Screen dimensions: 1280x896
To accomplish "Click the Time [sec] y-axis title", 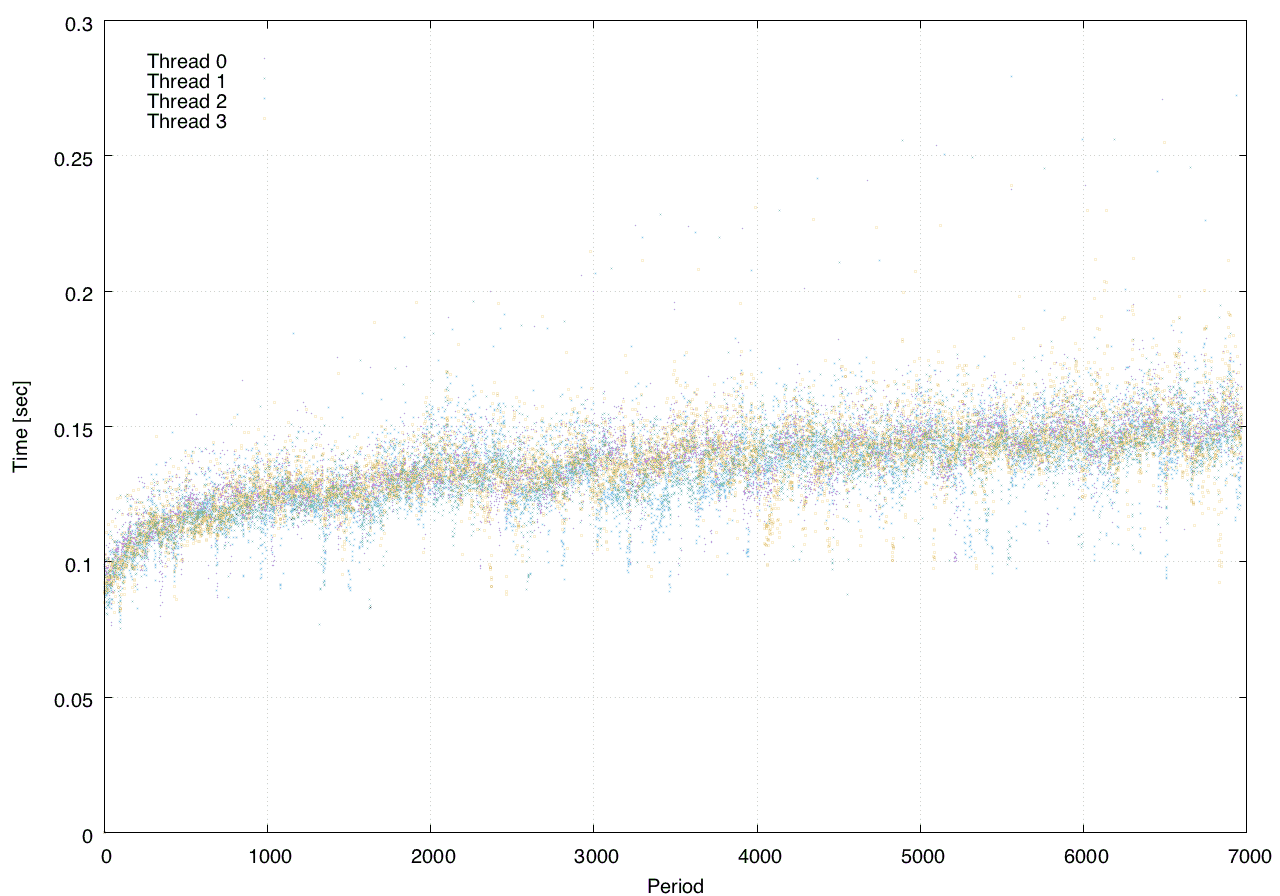I will 20,426.
